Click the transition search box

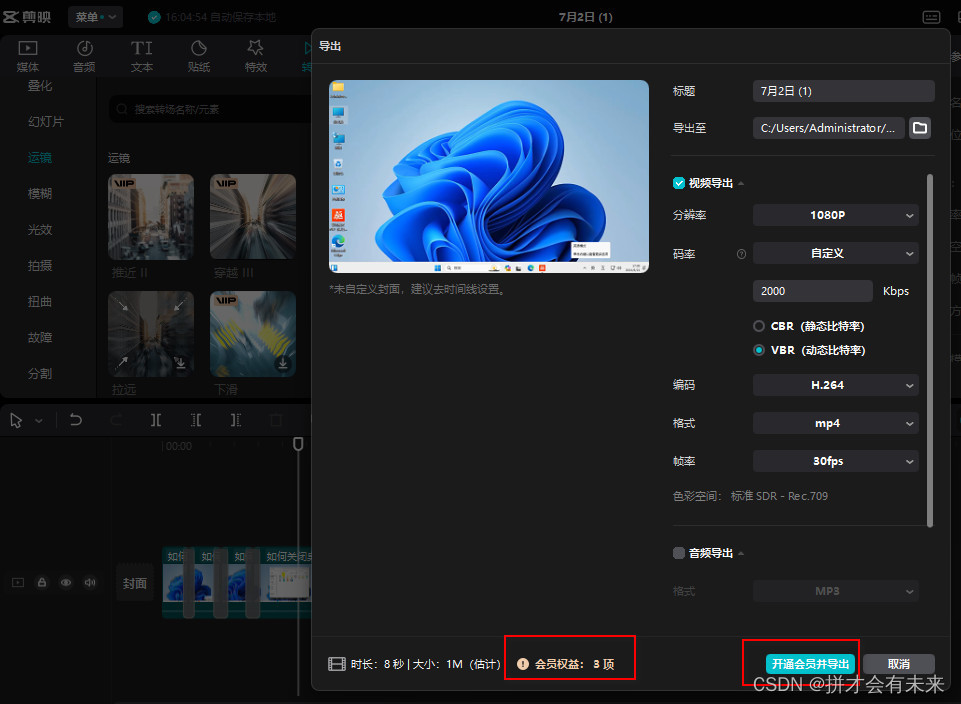pos(211,109)
